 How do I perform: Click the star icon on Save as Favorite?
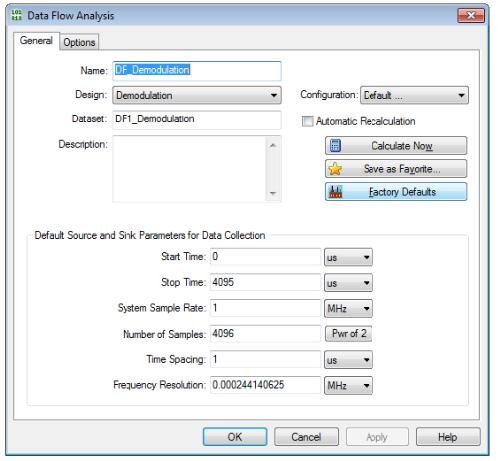[x=335, y=169]
